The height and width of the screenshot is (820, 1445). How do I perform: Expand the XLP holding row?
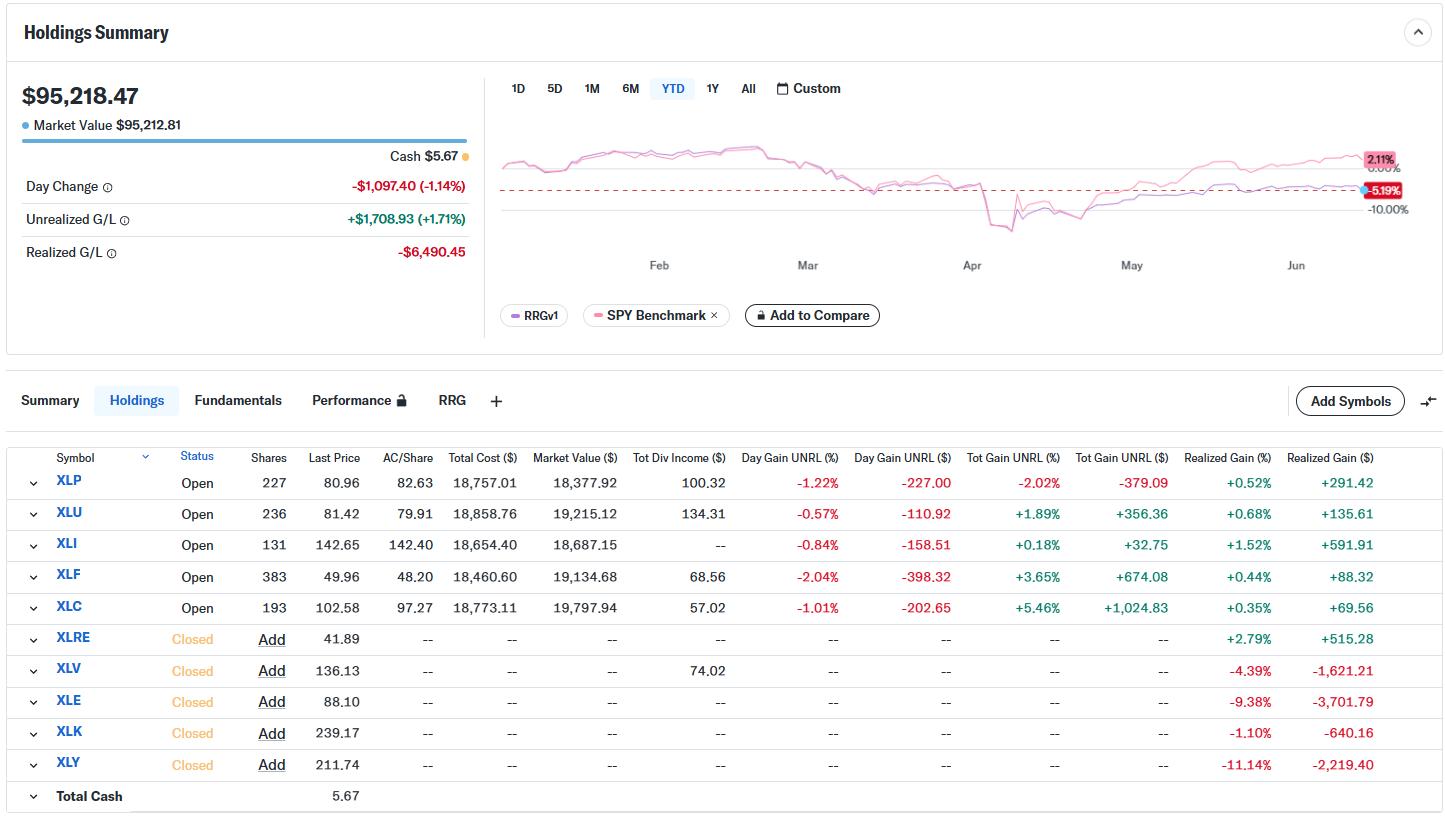(x=33, y=483)
